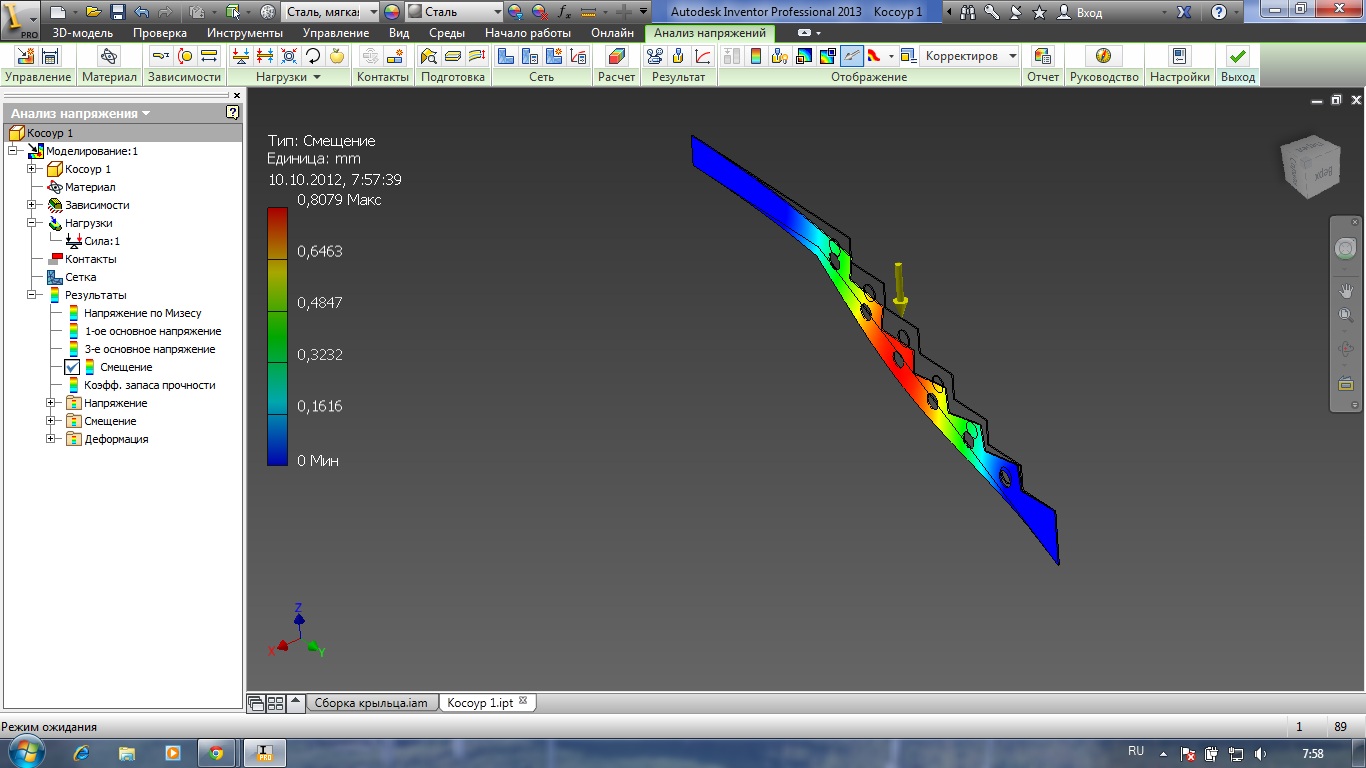Click the Manual contact icon in Контакты
Viewport: 1366px width, 768px height.
396,56
